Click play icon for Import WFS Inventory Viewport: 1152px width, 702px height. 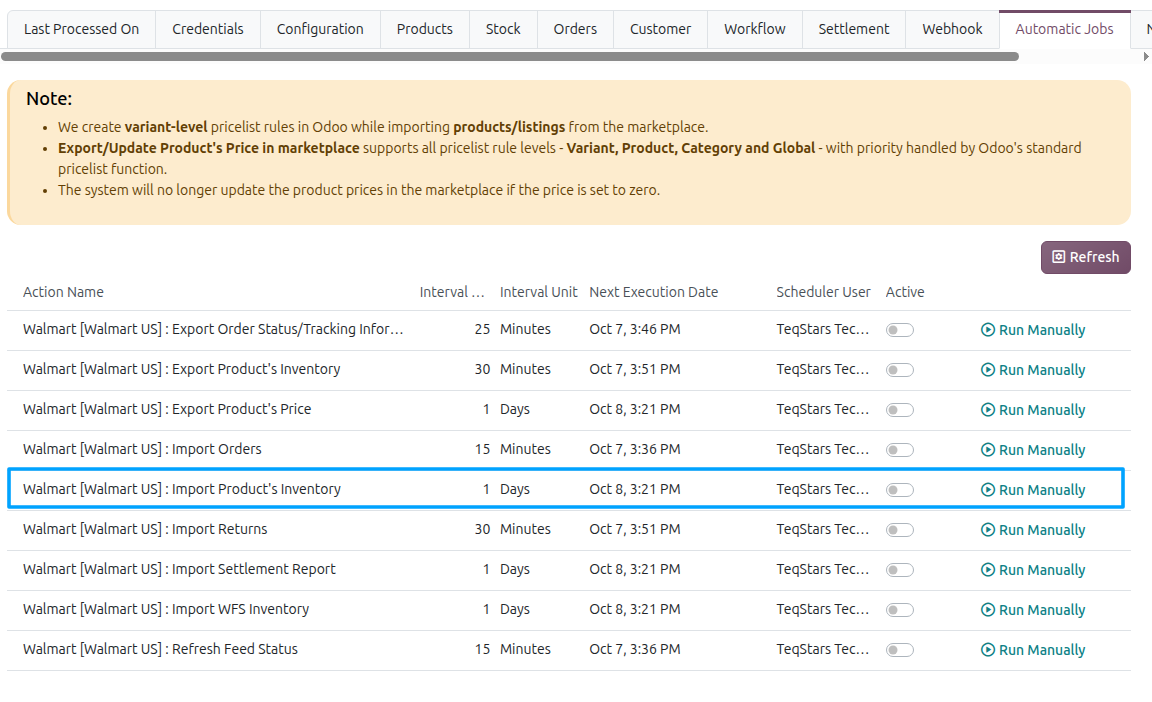coord(988,609)
